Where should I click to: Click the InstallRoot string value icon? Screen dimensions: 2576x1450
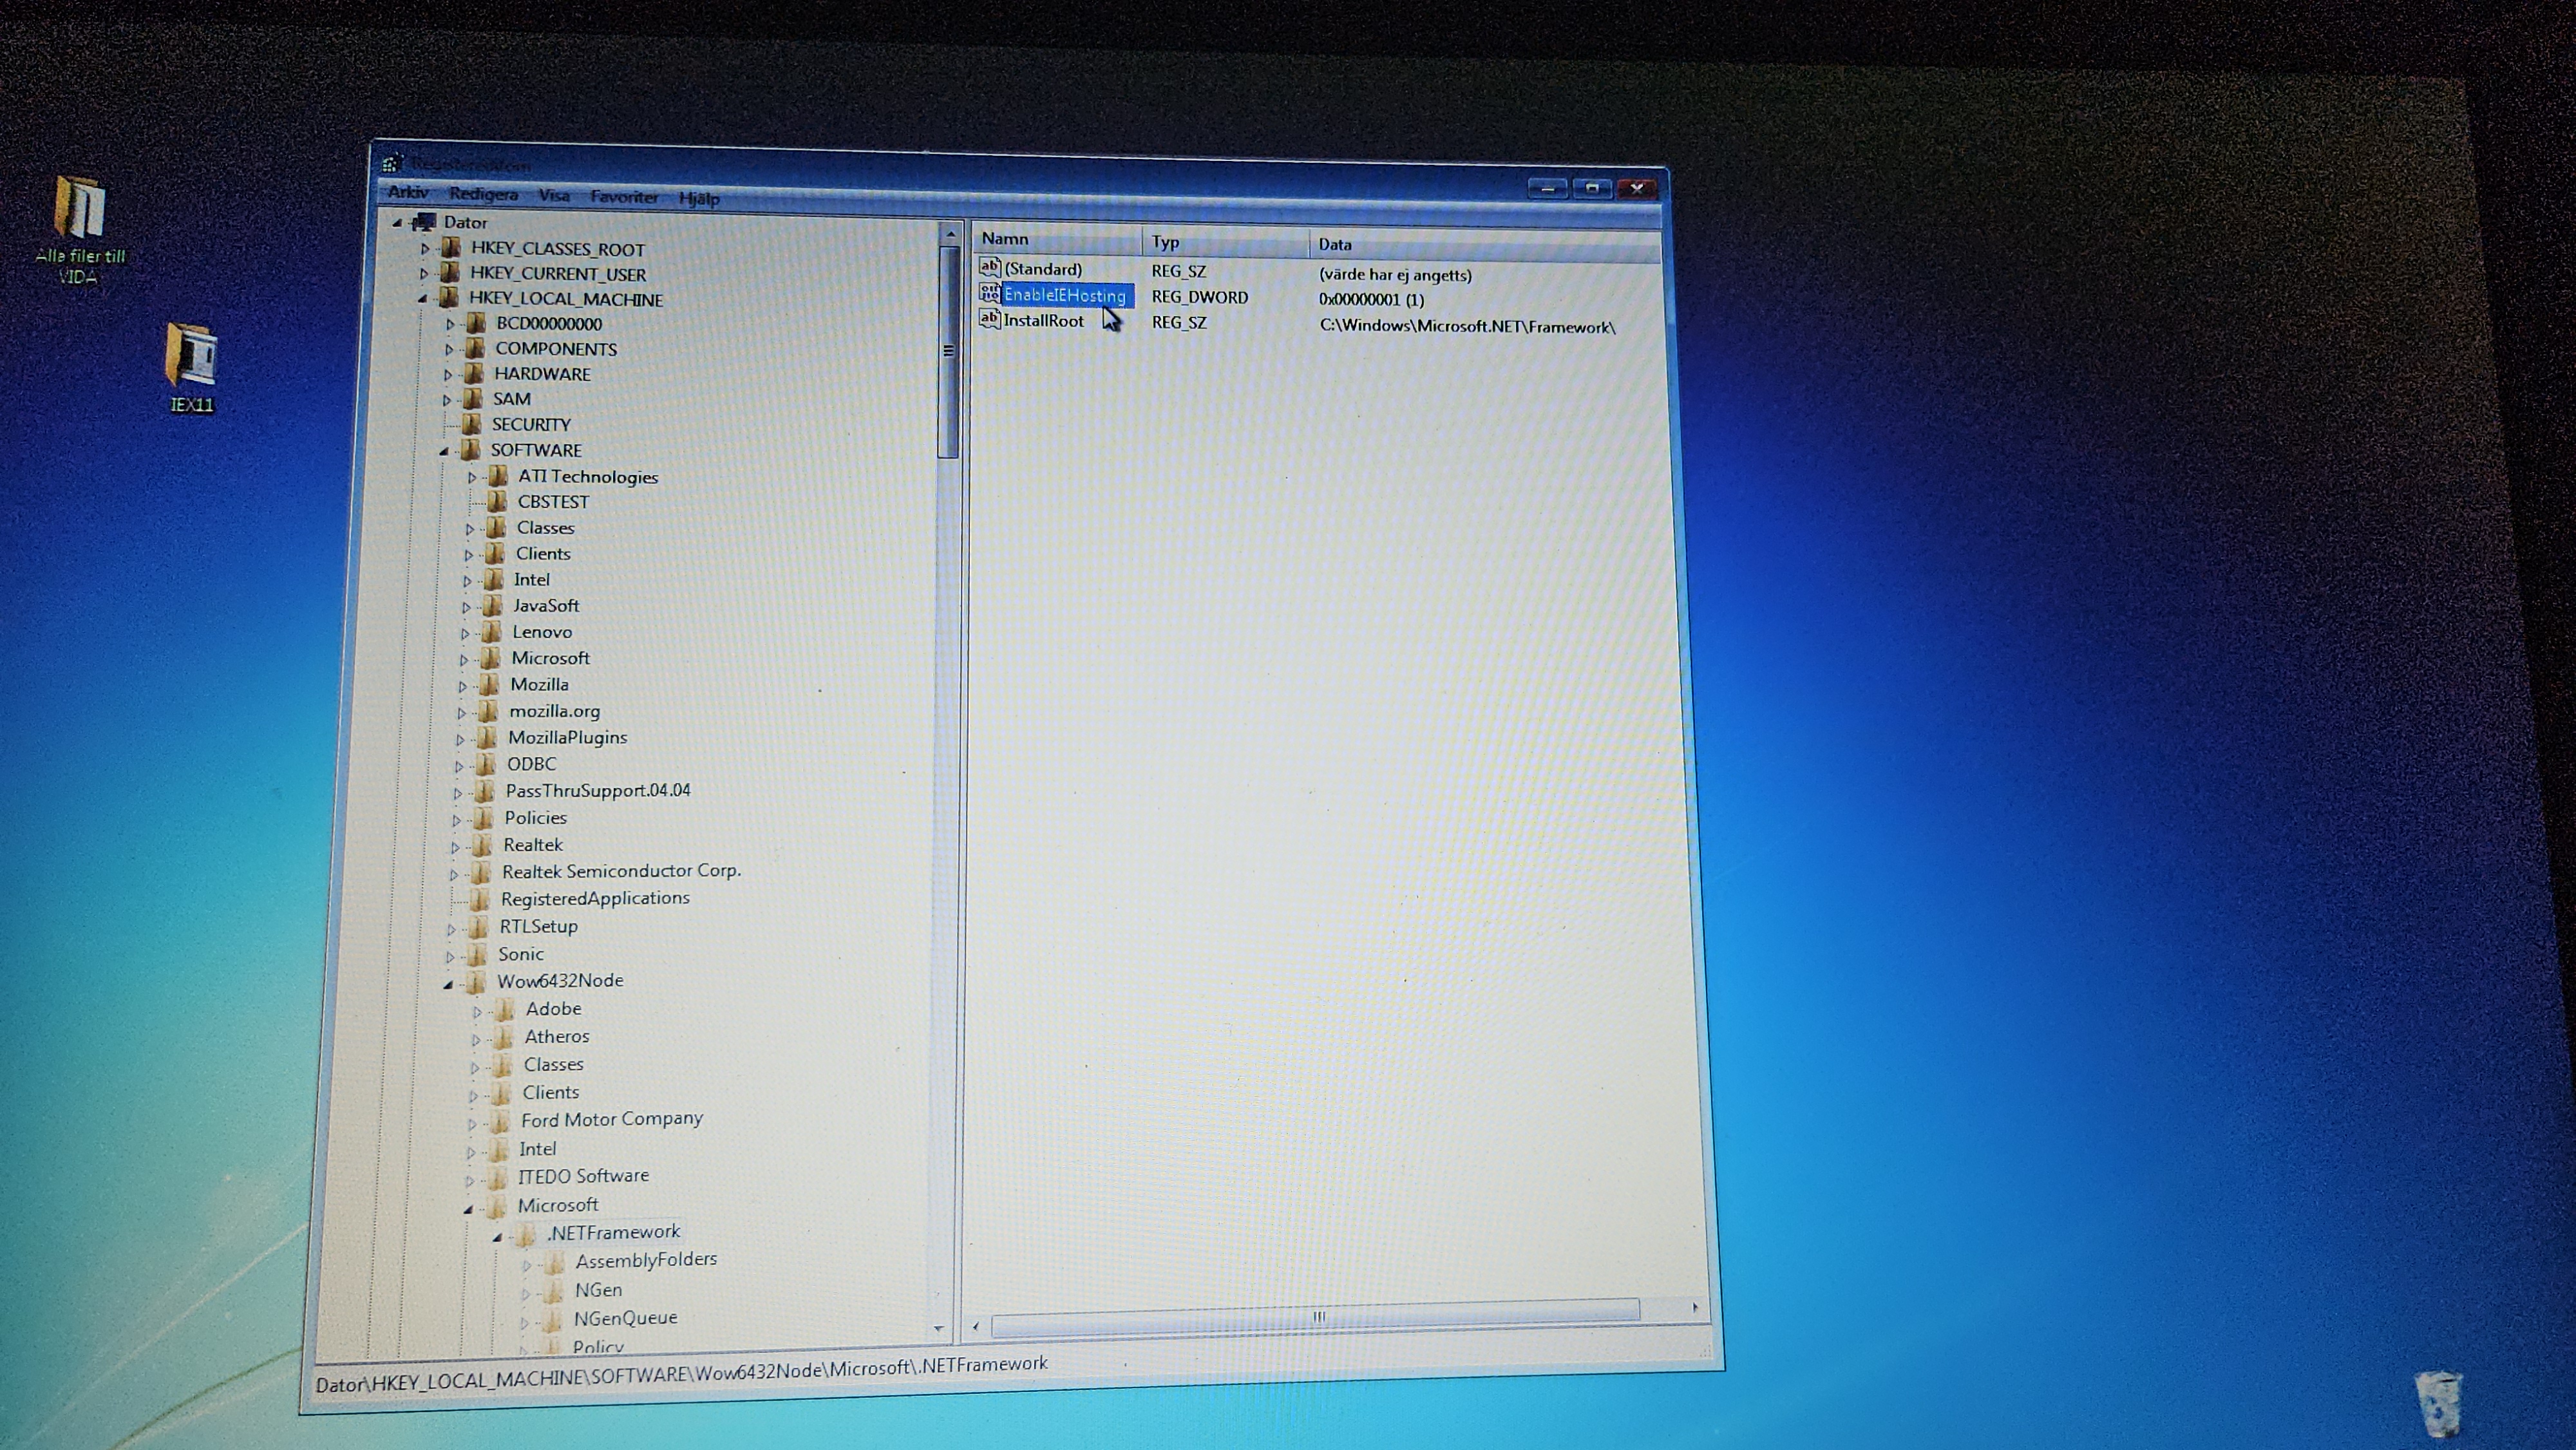(x=989, y=319)
